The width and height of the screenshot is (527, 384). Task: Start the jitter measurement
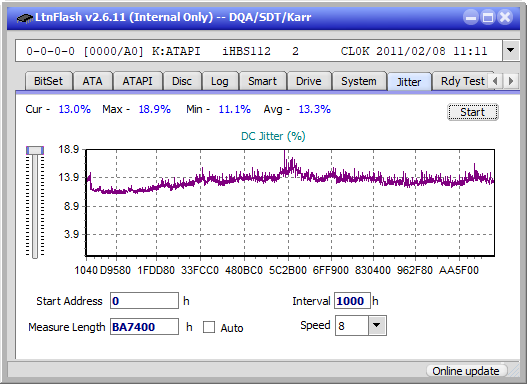(473, 112)
